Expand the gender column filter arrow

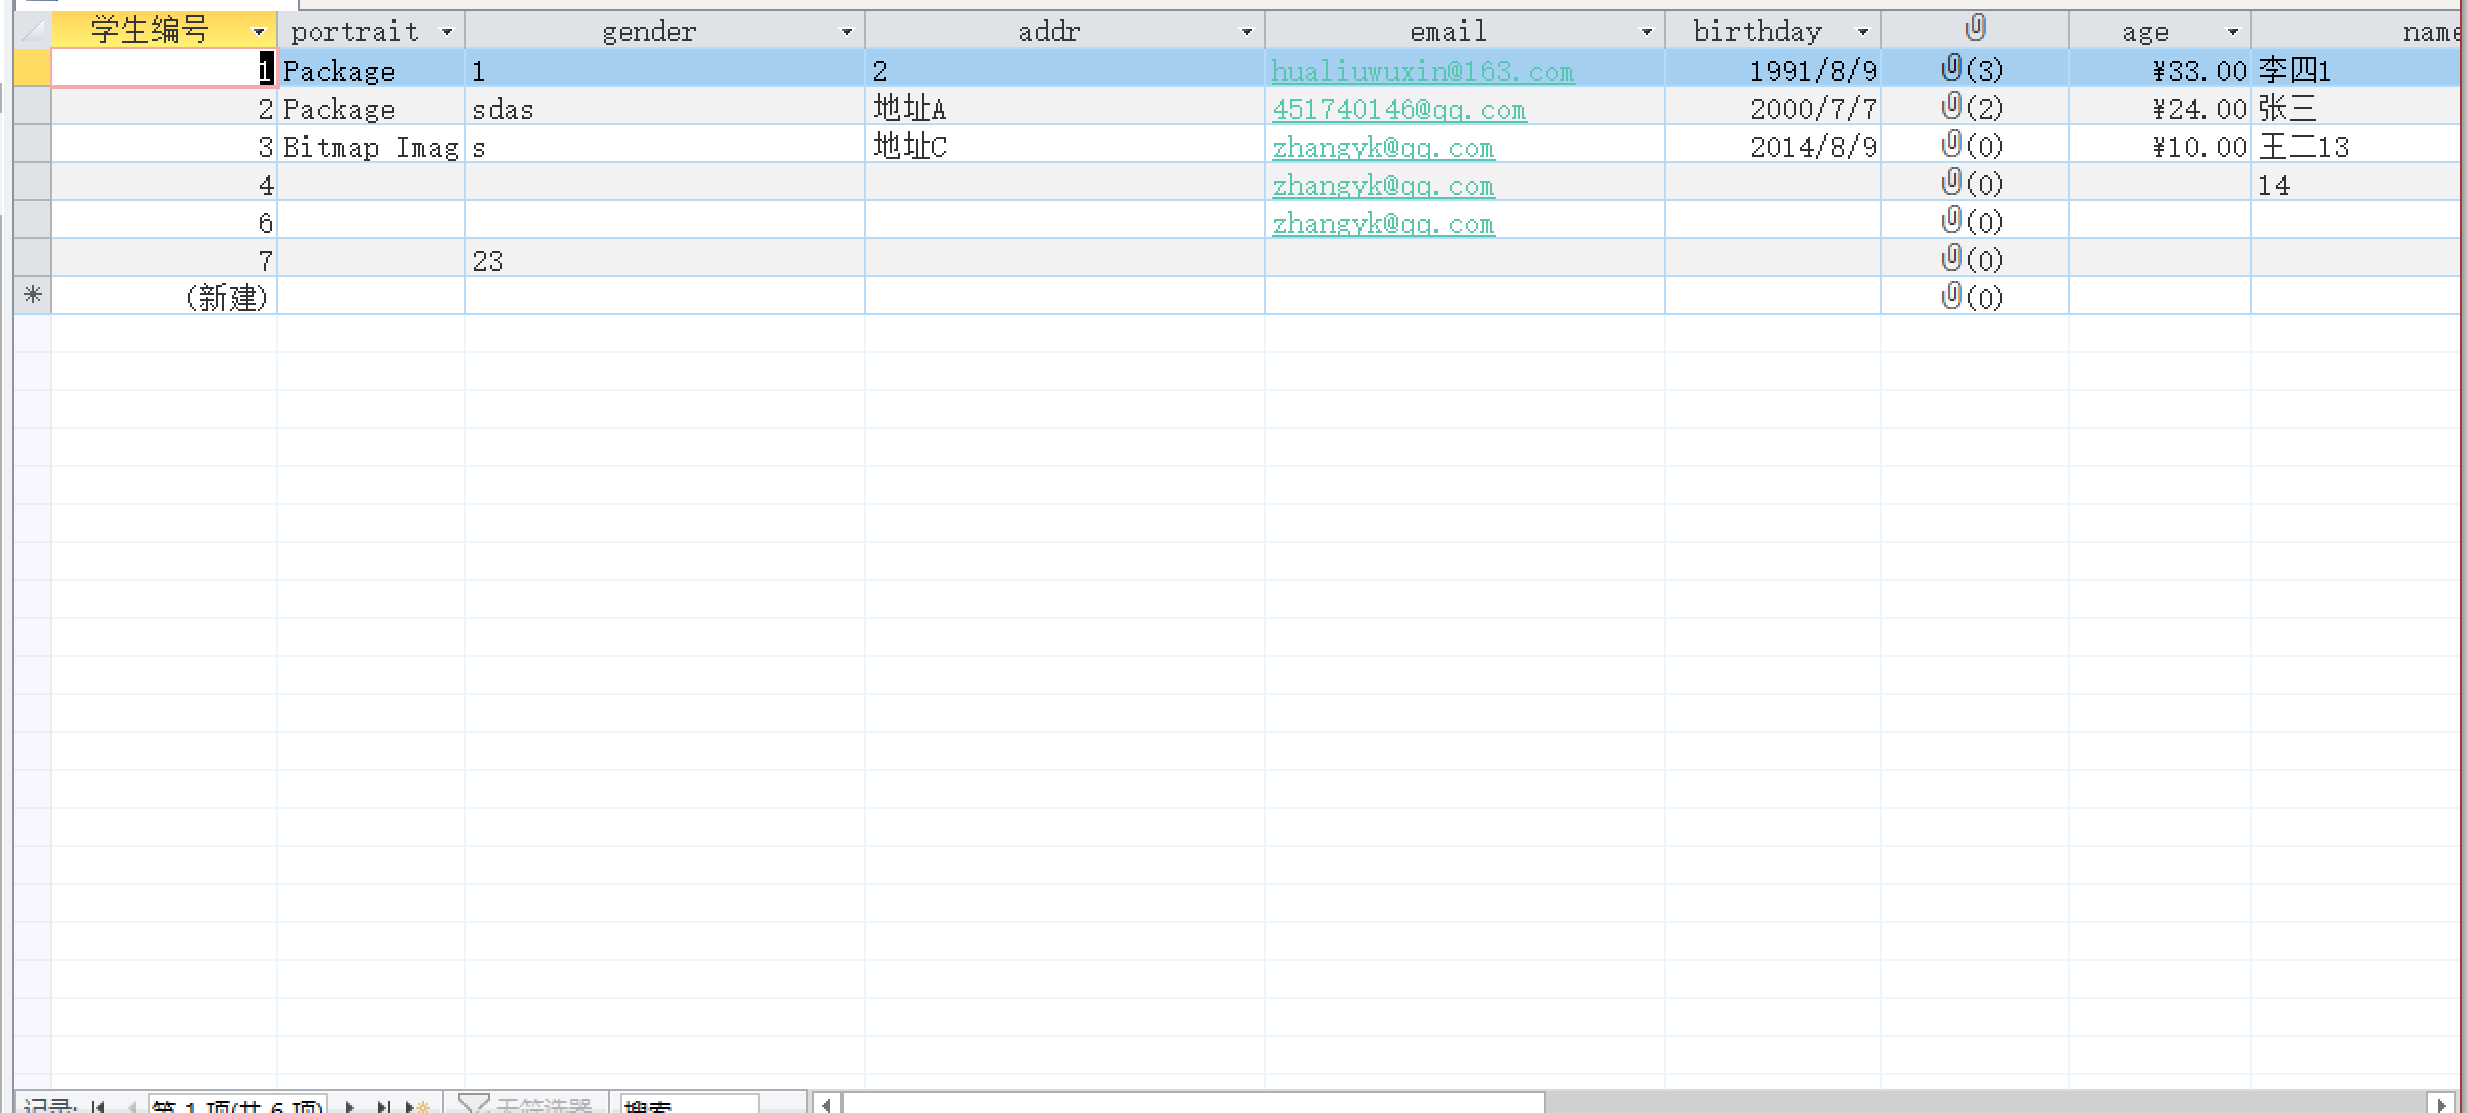pos(847,32)
